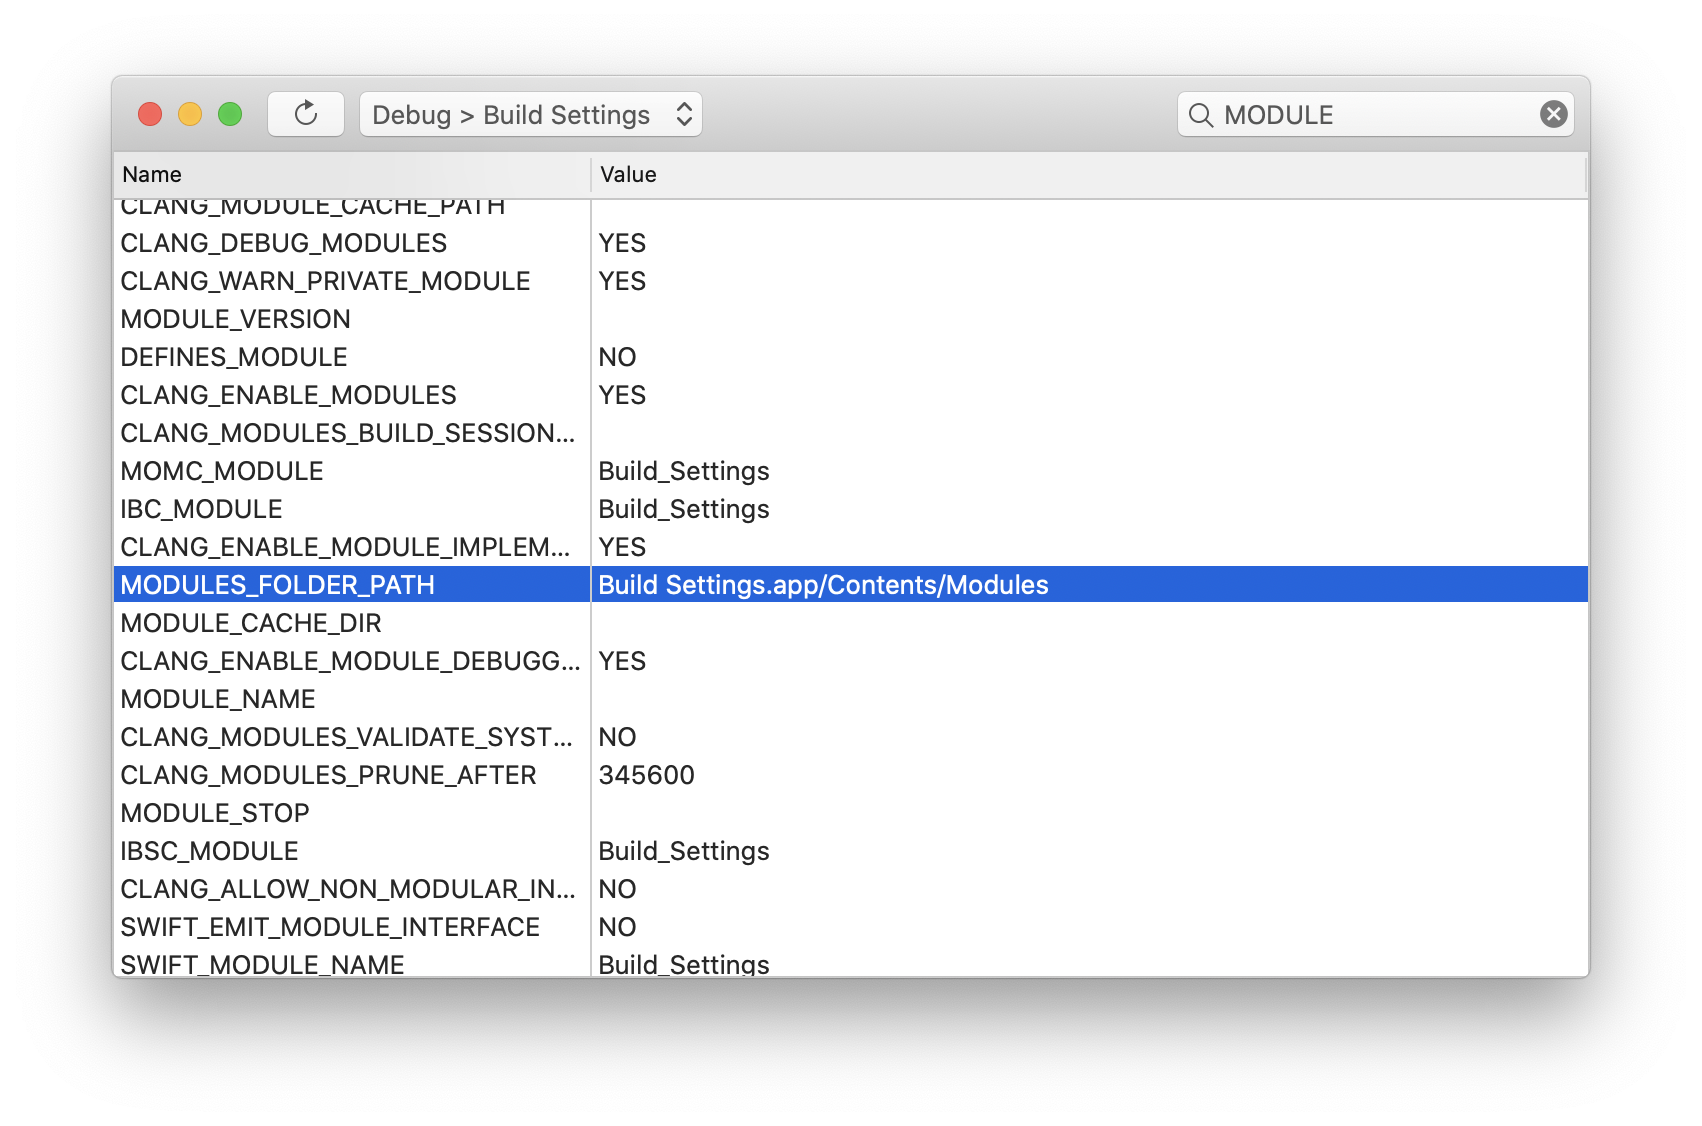Click the yellow minimize traffic light button
Image resolution: width=1702 pixels, height=1126 pixels.
[190, 114]
